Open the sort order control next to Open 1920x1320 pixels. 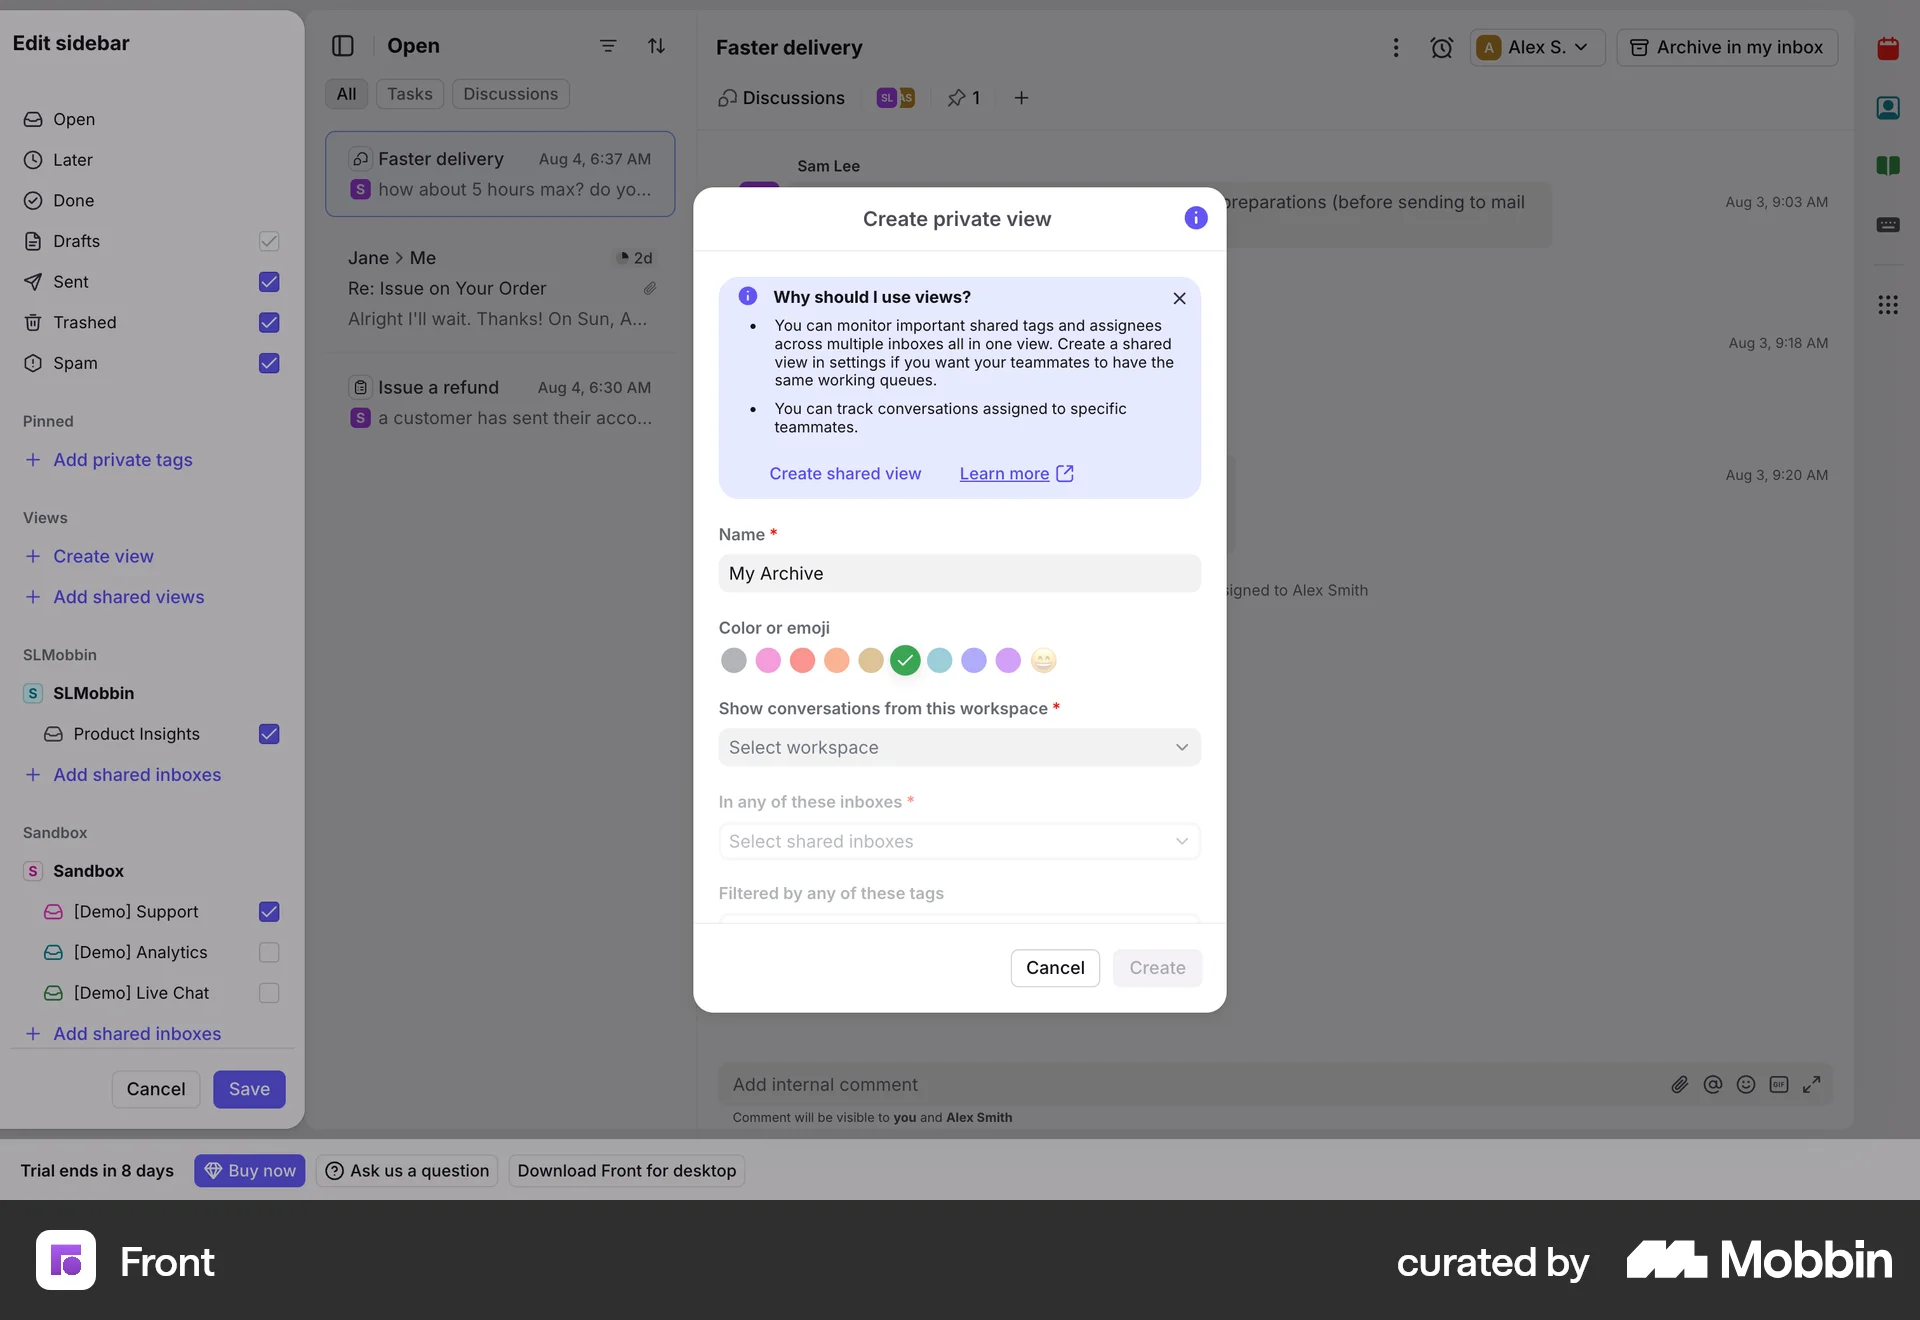pos(656,46)
